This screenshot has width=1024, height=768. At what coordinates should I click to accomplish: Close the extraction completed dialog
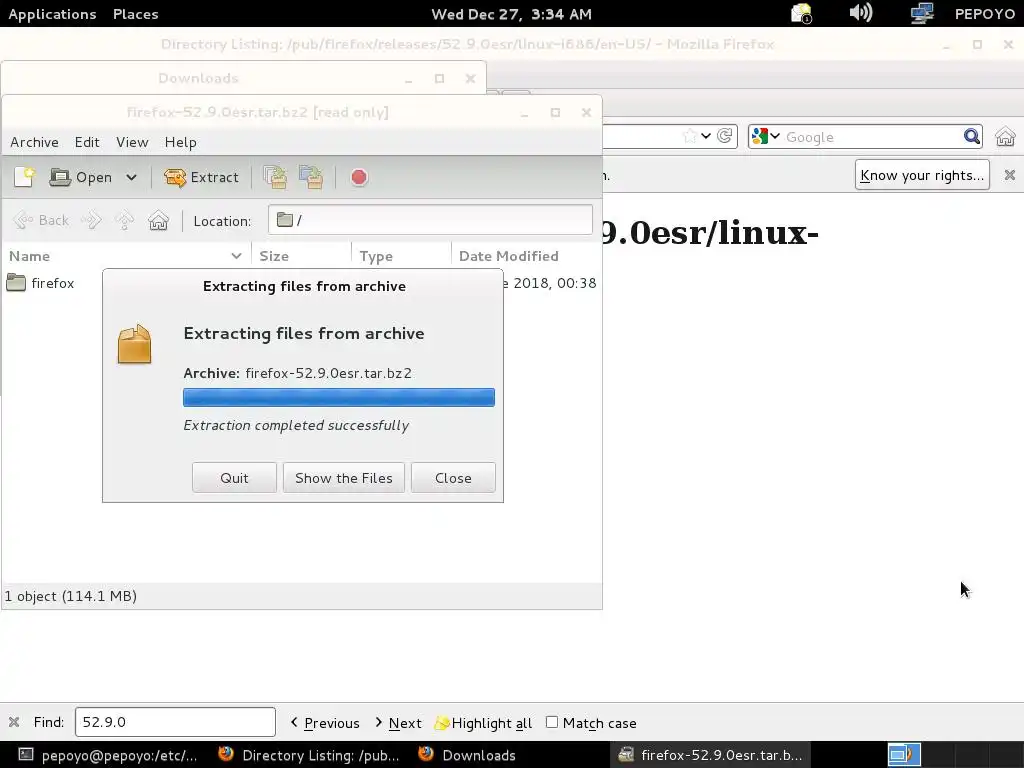[x=453, y=478]
